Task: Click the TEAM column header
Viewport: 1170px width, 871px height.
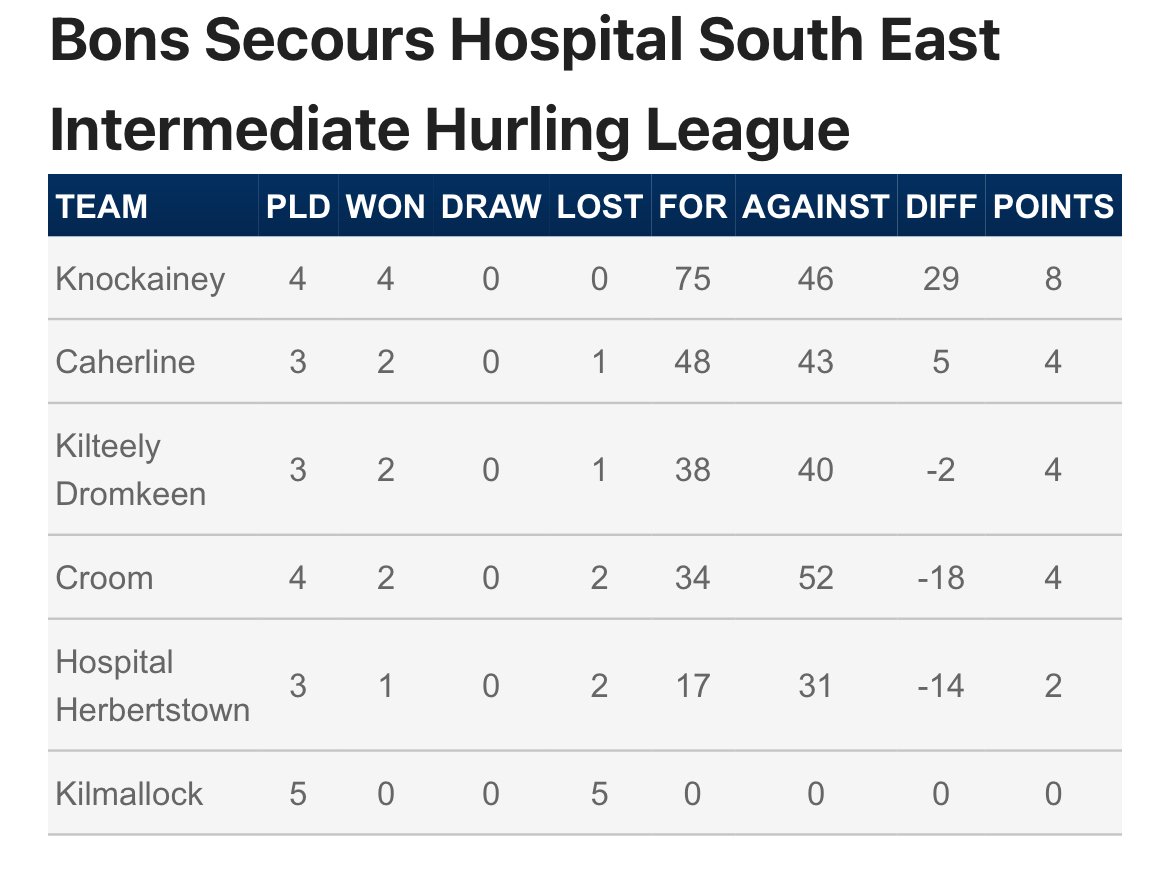Action: tap(101, 206)
